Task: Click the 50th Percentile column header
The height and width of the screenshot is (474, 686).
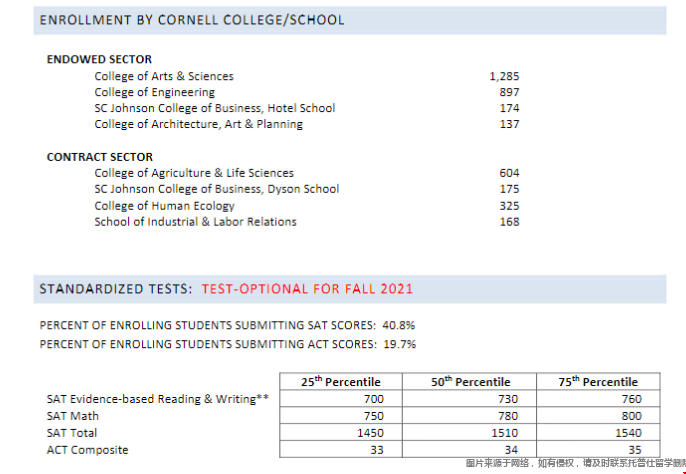Action: [x=470, y=381]
